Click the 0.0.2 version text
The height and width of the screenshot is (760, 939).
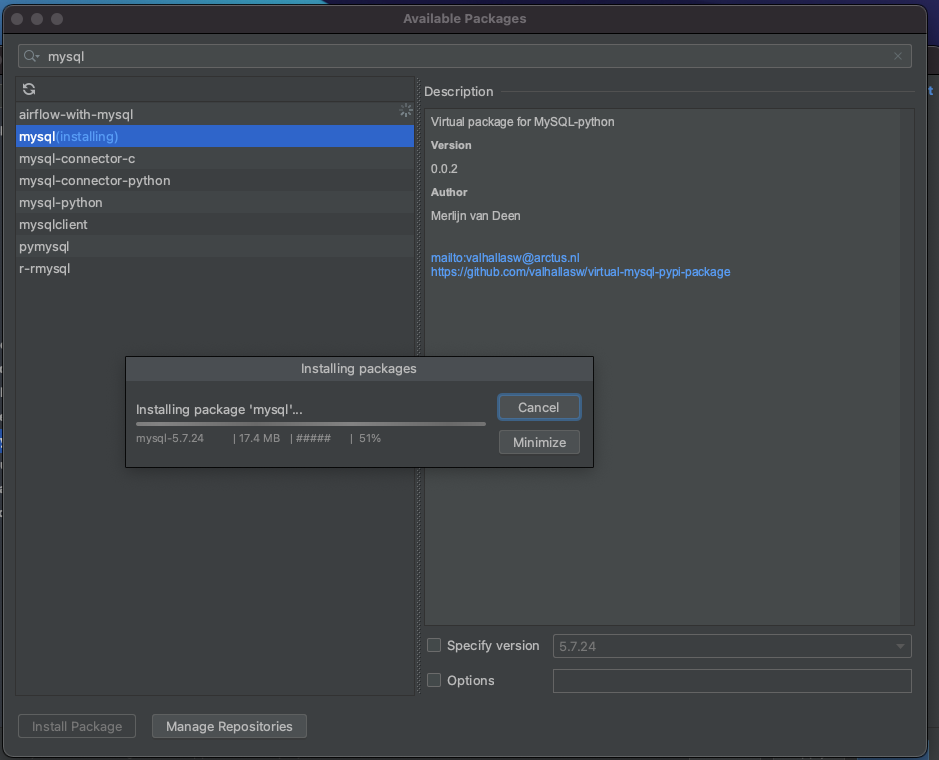[x=444, y=169]
